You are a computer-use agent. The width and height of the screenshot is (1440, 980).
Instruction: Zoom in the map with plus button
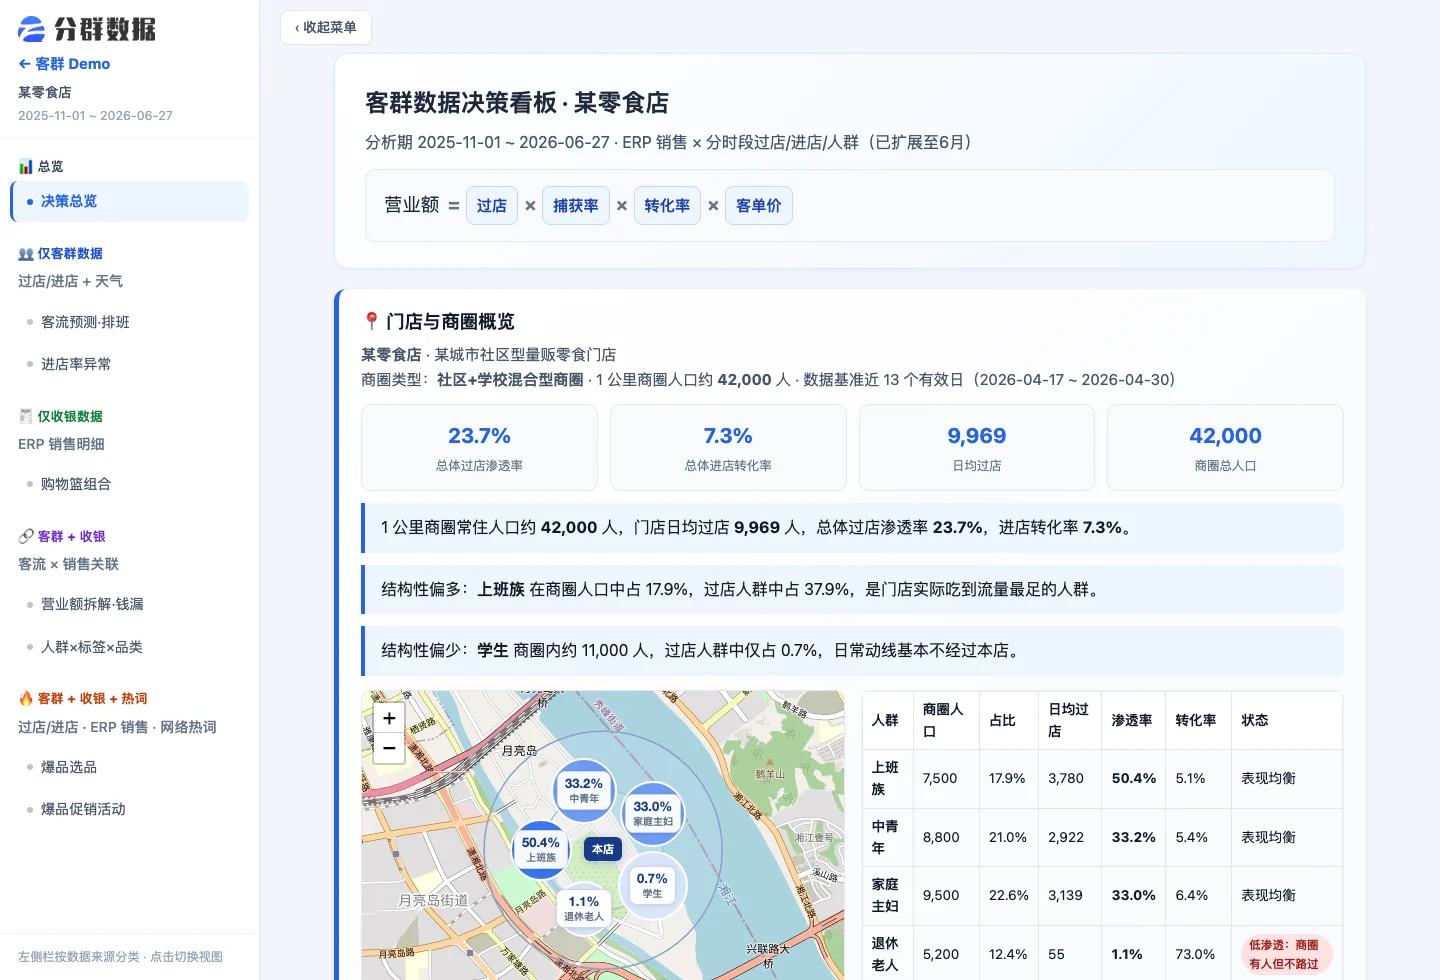coord(389,718)
